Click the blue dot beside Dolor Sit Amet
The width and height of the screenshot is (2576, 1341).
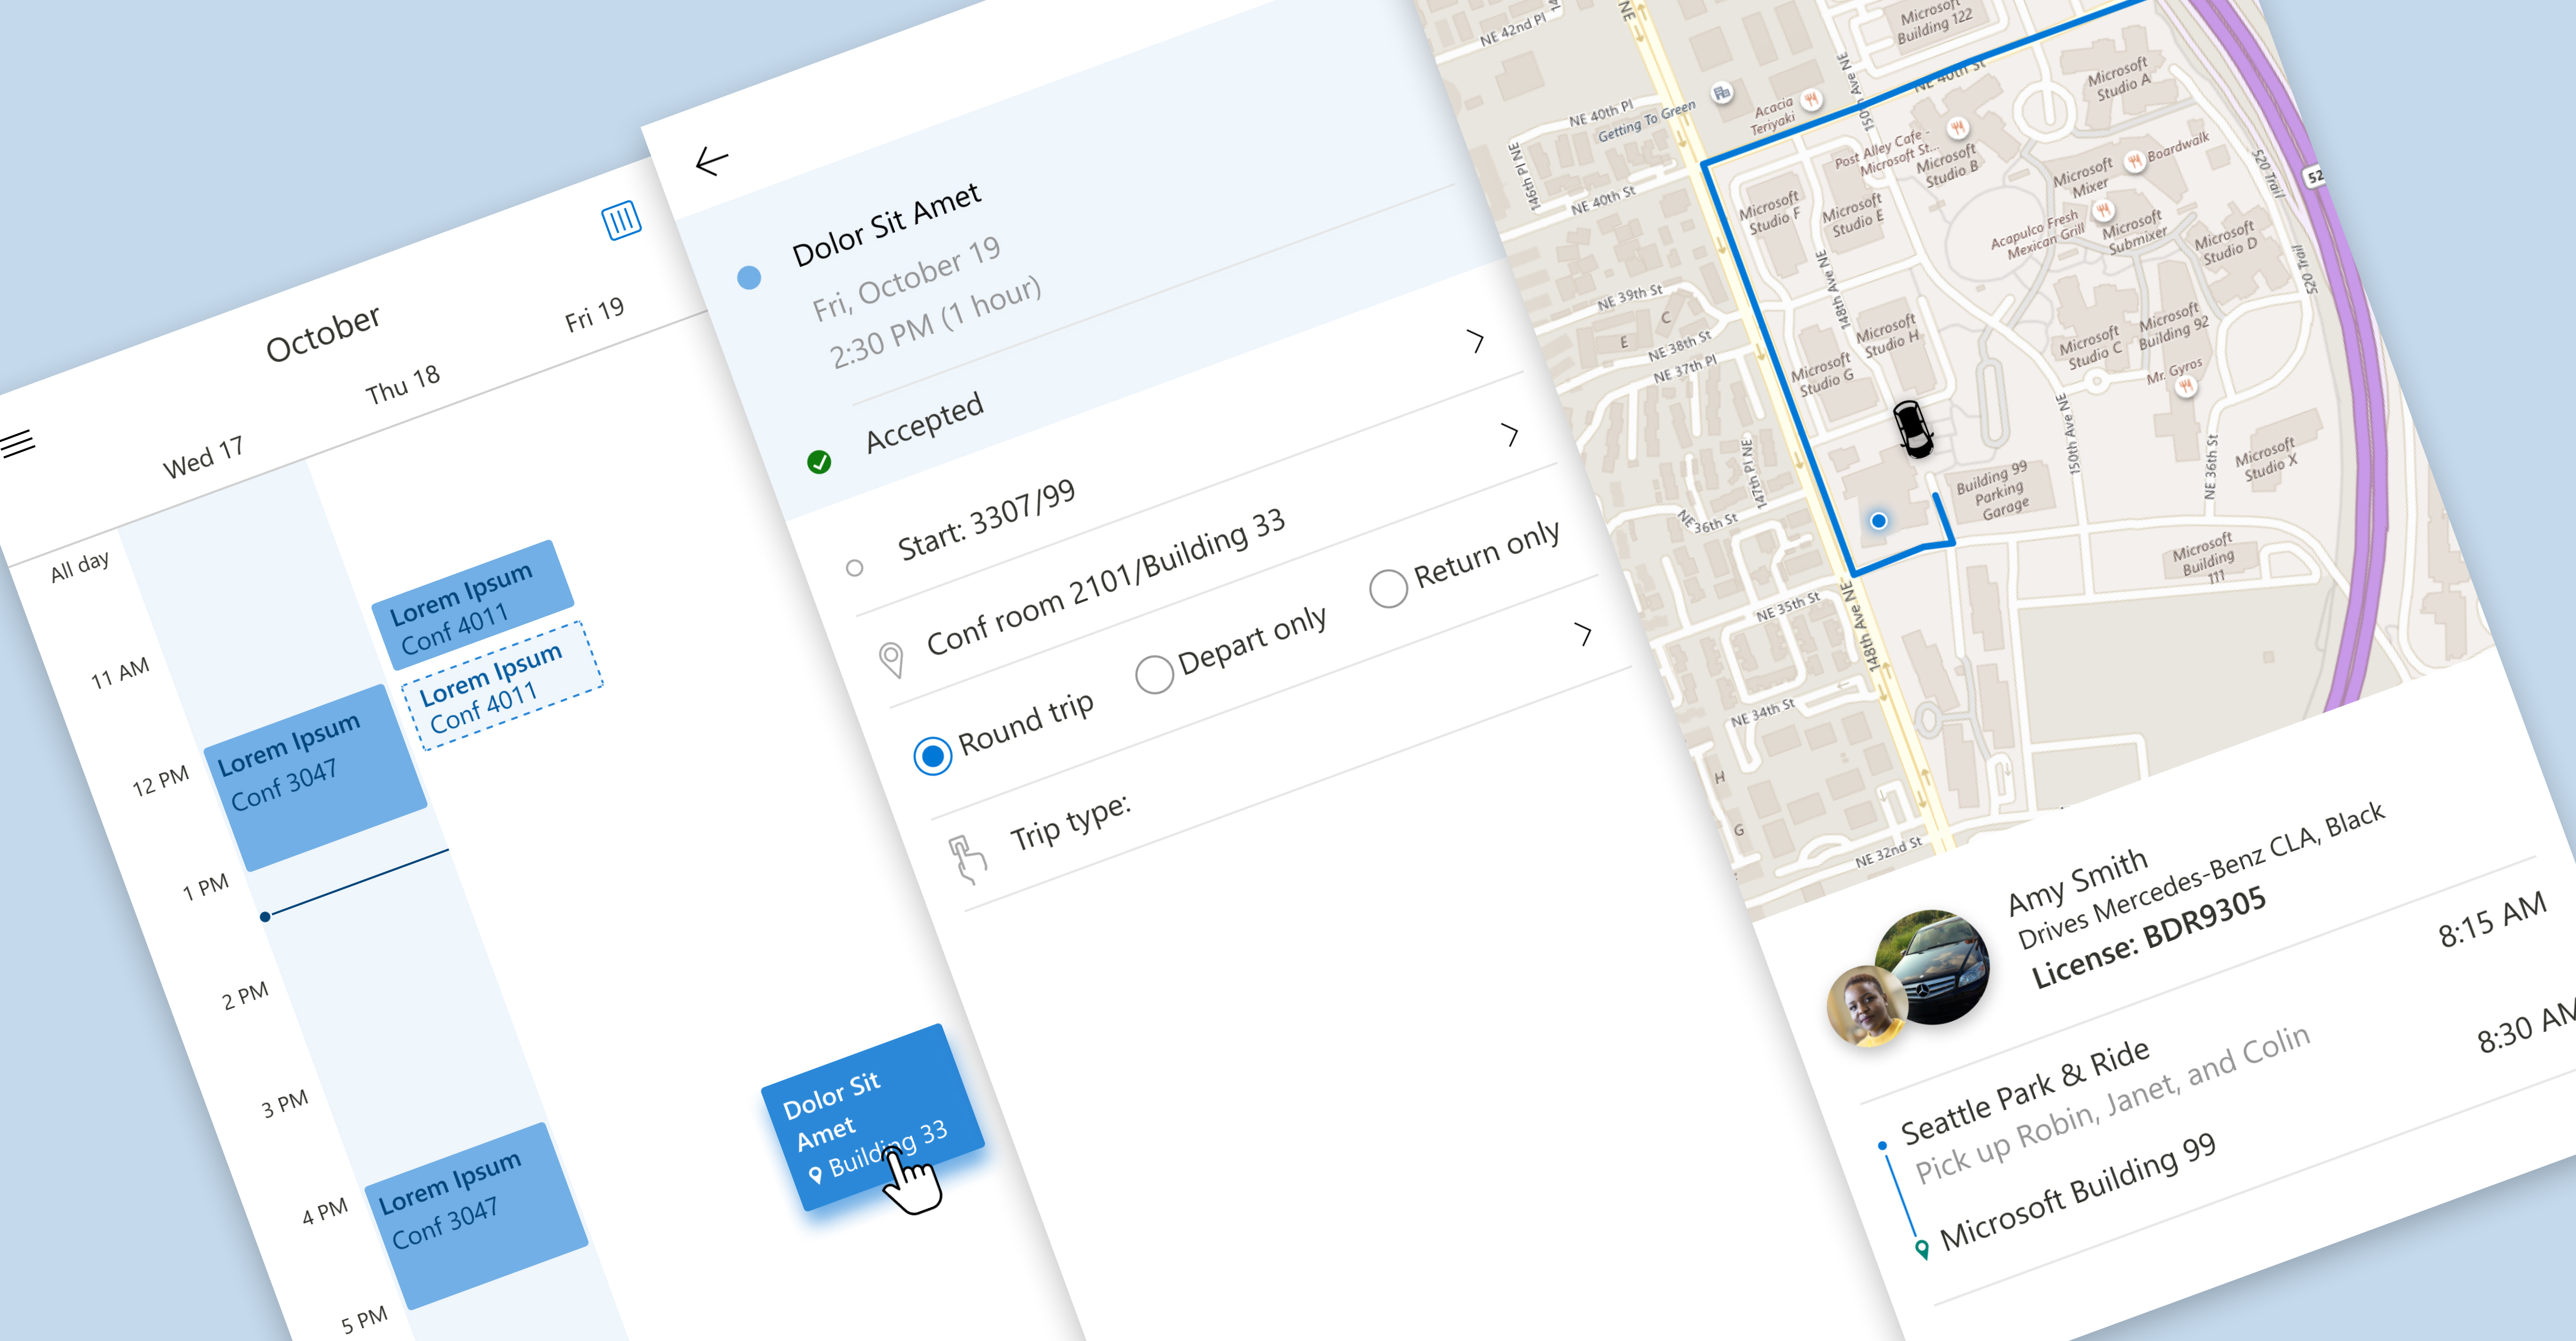(x=749, y=277)
